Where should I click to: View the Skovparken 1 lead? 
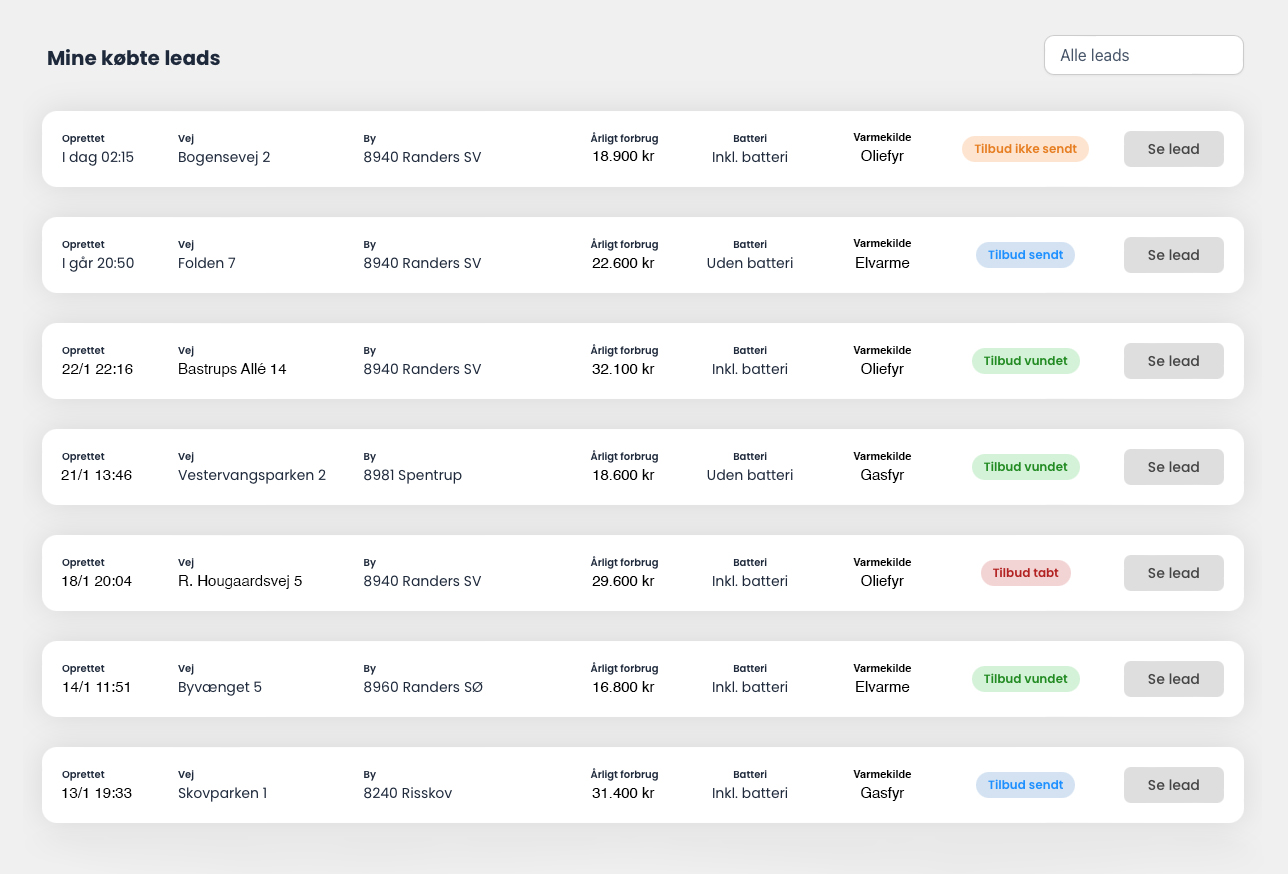1173,785
